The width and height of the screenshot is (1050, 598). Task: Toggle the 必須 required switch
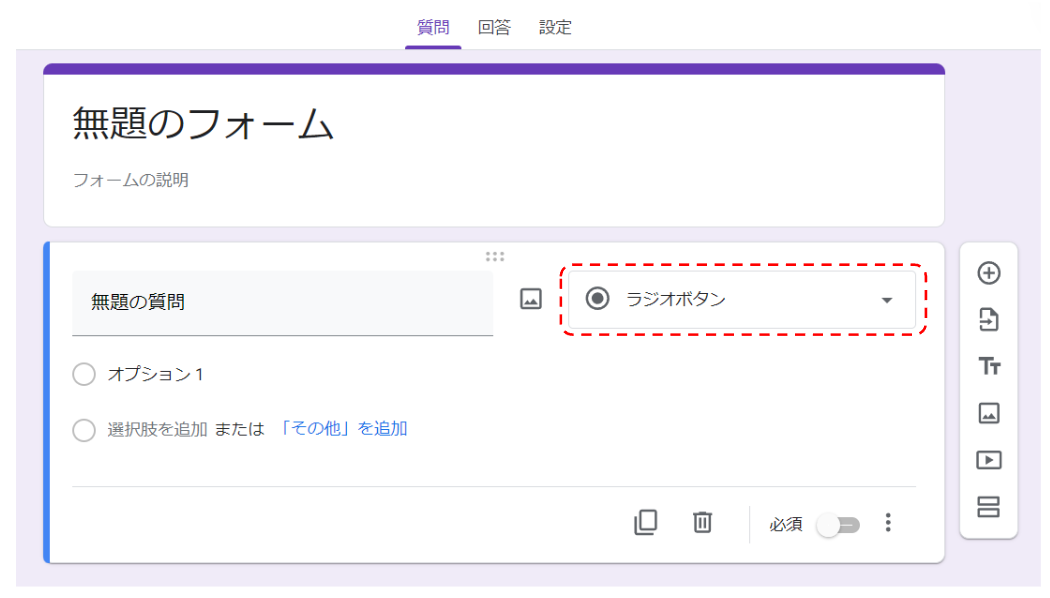(x=838, y=524)
